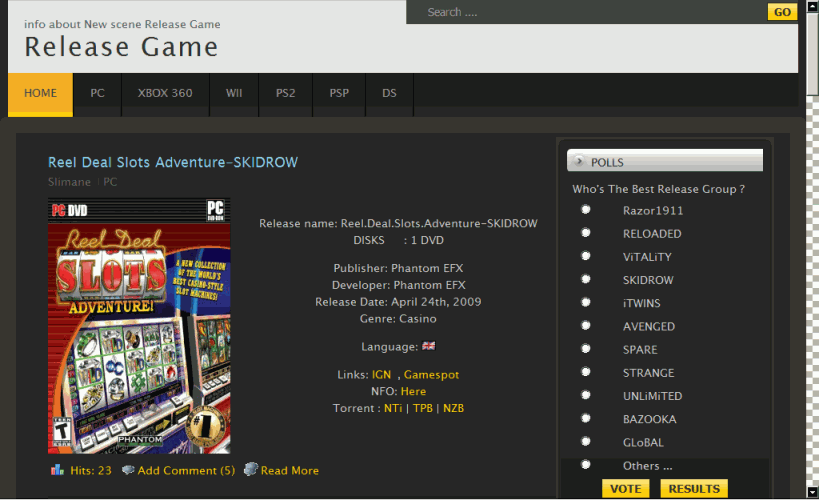
Task: Open the NZB link
Action: point(453,408)
